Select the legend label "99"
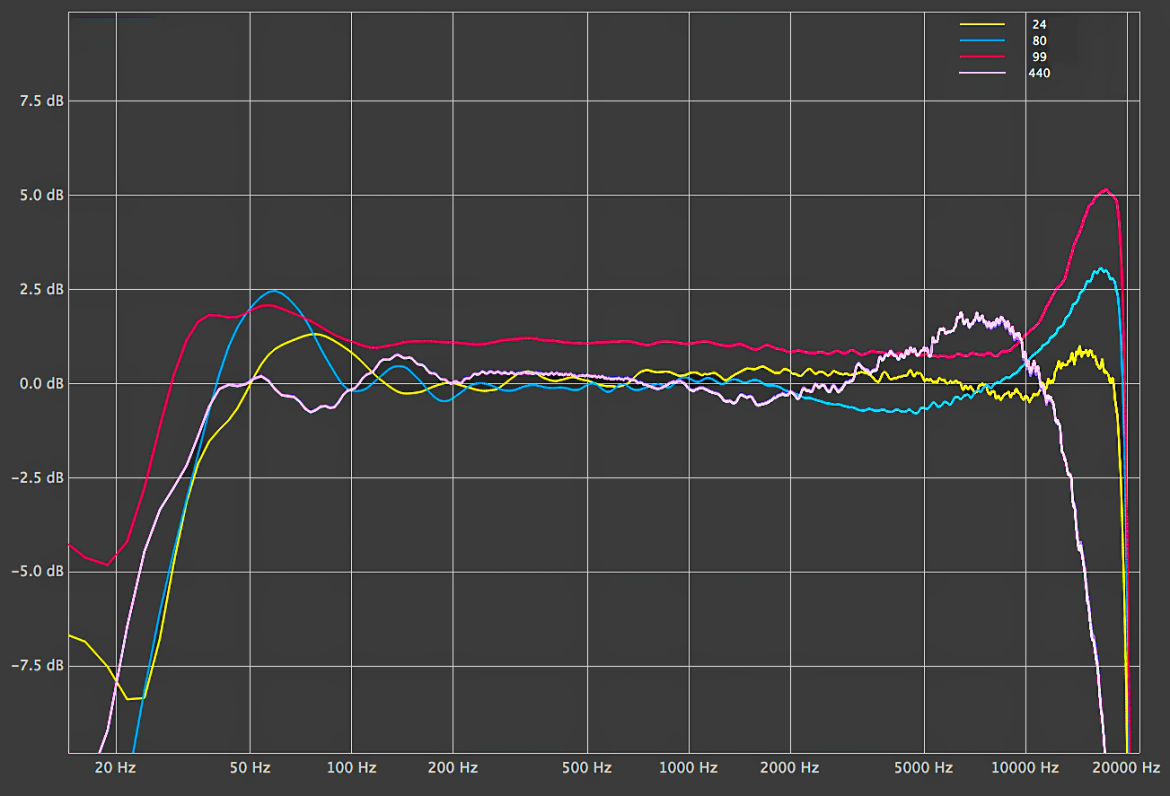Image resolution: width=1170 pixels, height=796 pixels. [x=1039, y=57]
